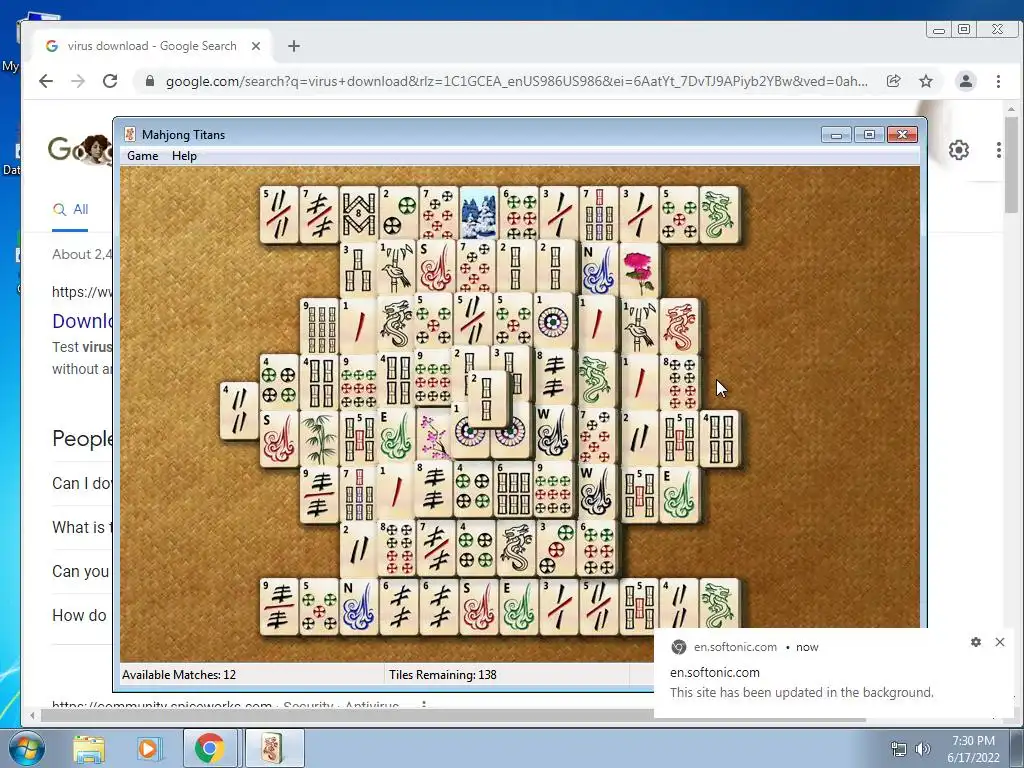Click the Chrome vertical scrollbar thumb

[x=1011, y=166]
